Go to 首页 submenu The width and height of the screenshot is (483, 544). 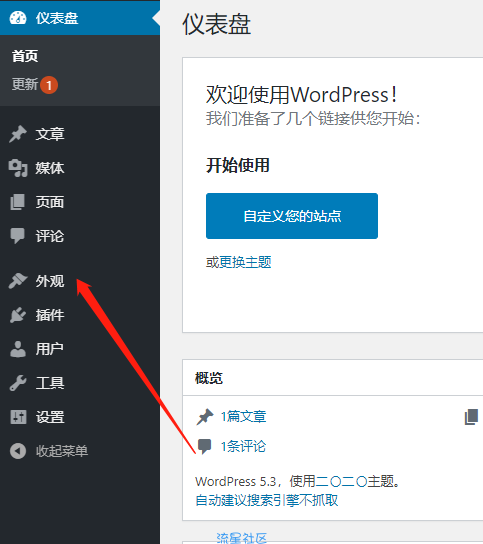25,56
